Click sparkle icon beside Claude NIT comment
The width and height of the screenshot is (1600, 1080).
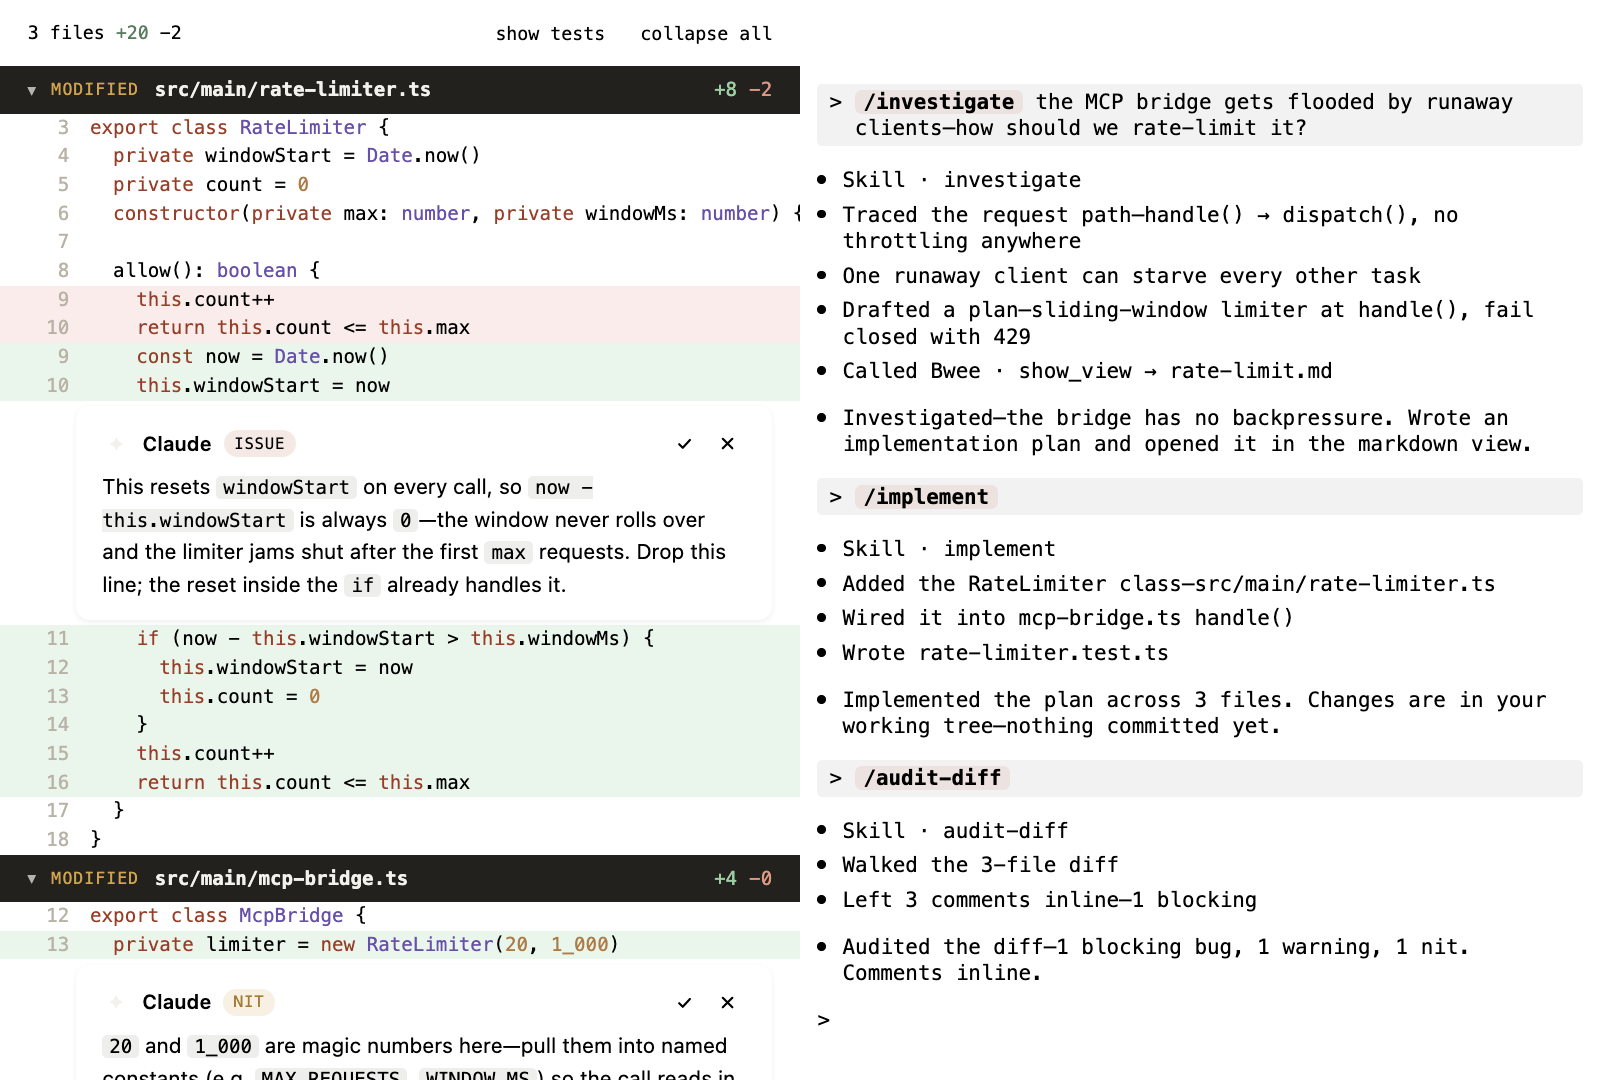click(117, 1002)
